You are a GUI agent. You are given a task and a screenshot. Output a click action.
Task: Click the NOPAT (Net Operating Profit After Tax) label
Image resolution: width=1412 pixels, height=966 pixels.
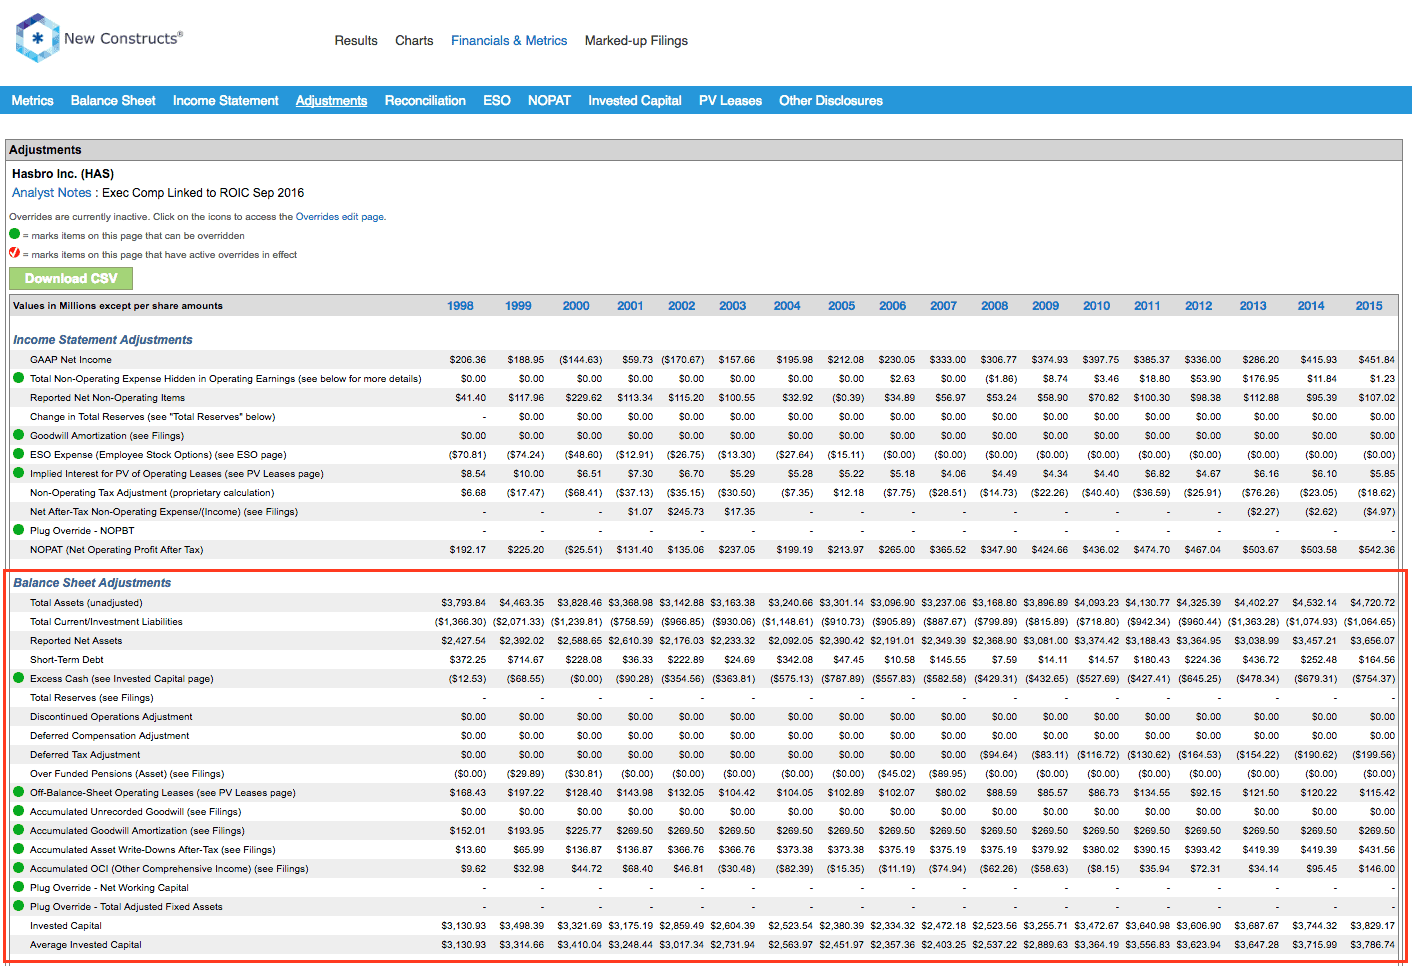point(116,550)
